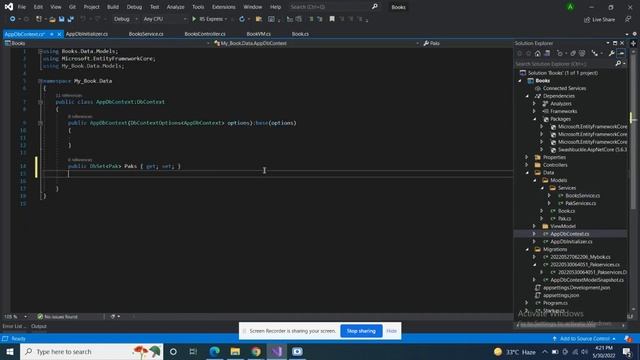Click the Cortana circle taskbar icon

(x=173, y=351)
